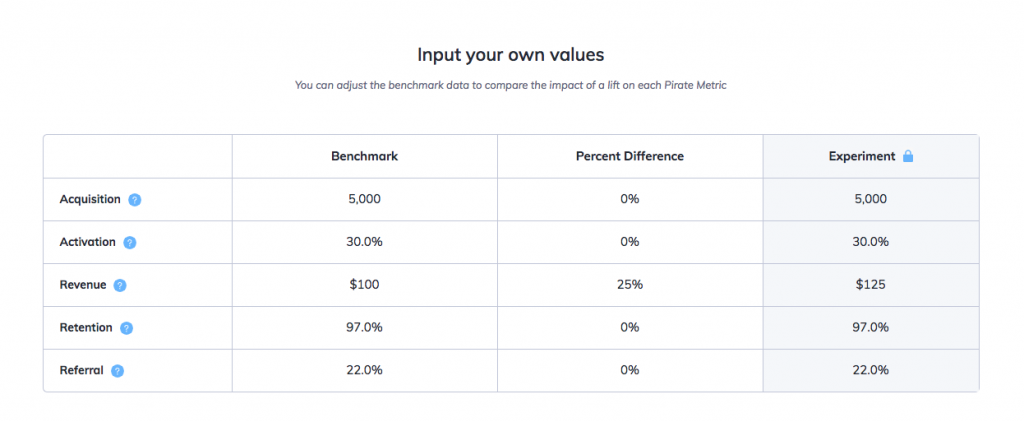Image resolution: width=1024 pixels, height=422 pixels.
Task: Click the Revenue benchmark $100 field
Action: 364,285
